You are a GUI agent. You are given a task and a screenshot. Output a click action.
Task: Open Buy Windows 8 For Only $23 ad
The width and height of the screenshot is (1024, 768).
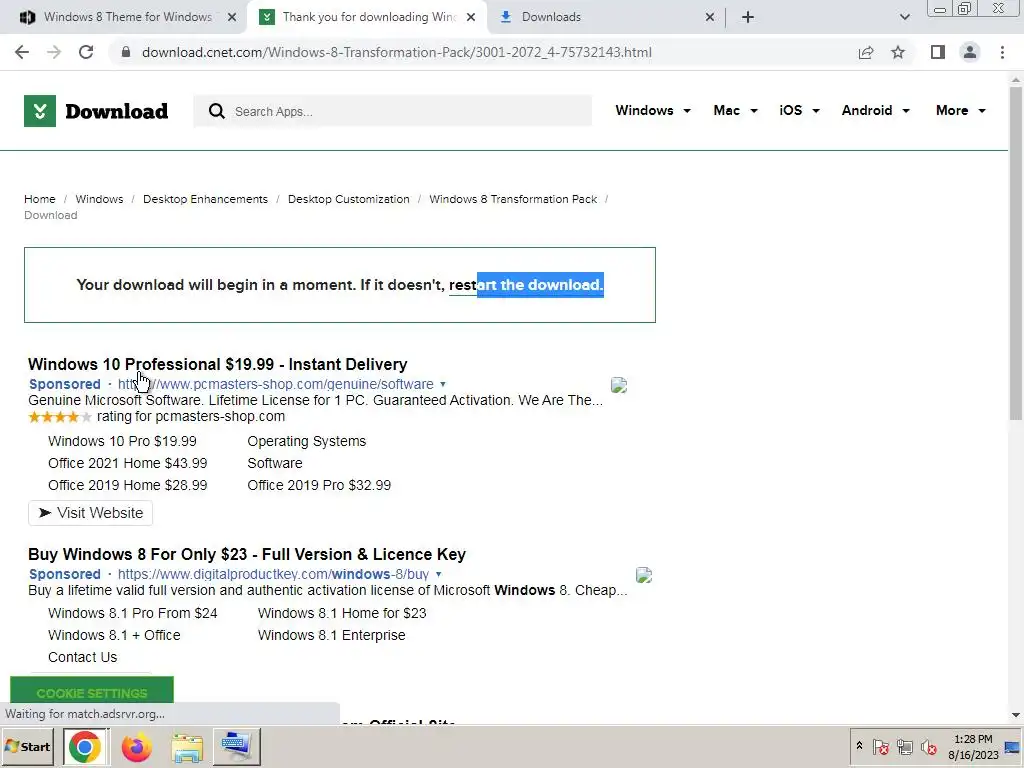pyautogui.click(x=247, y=554)
